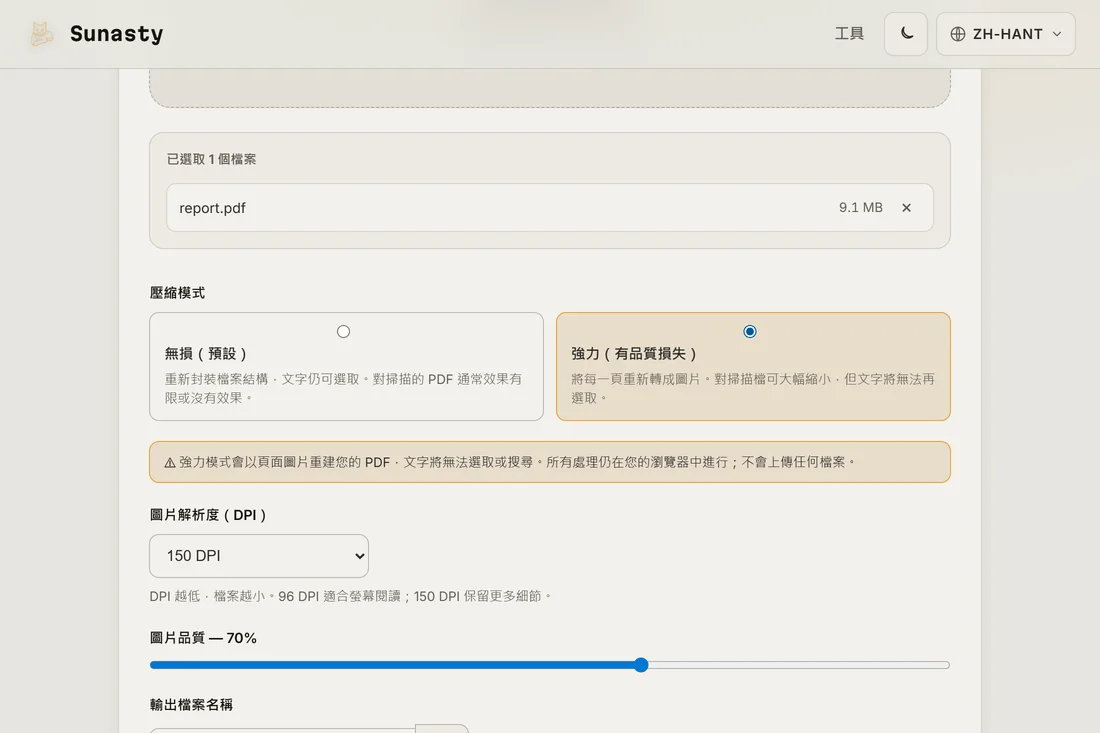
Task: Adjust the 圖片品質 slider handle
Action: click(x=640, y=665)
